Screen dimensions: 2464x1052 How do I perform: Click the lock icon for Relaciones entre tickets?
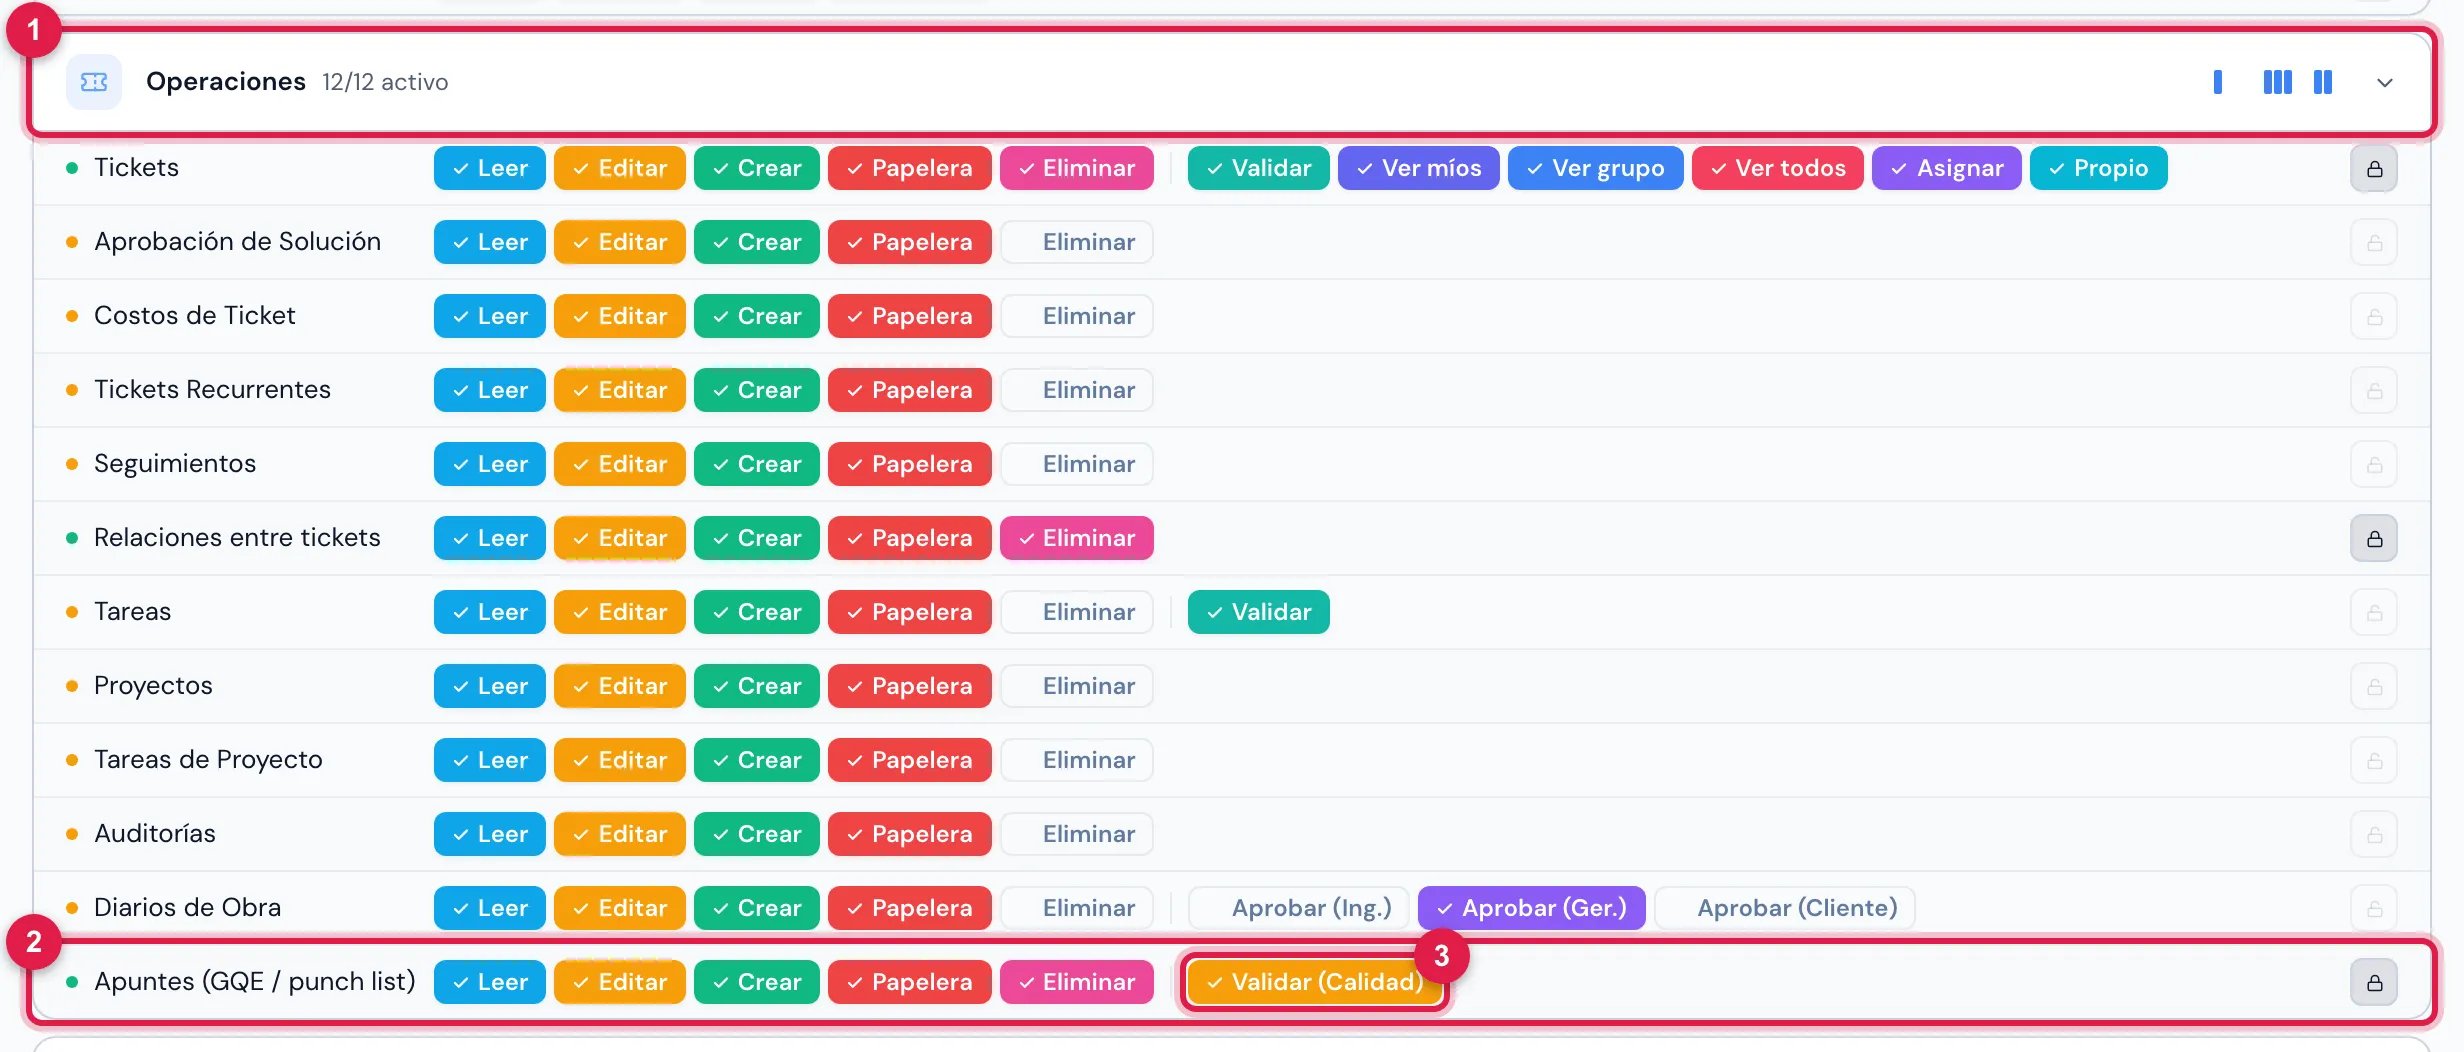coord(2374,539)
